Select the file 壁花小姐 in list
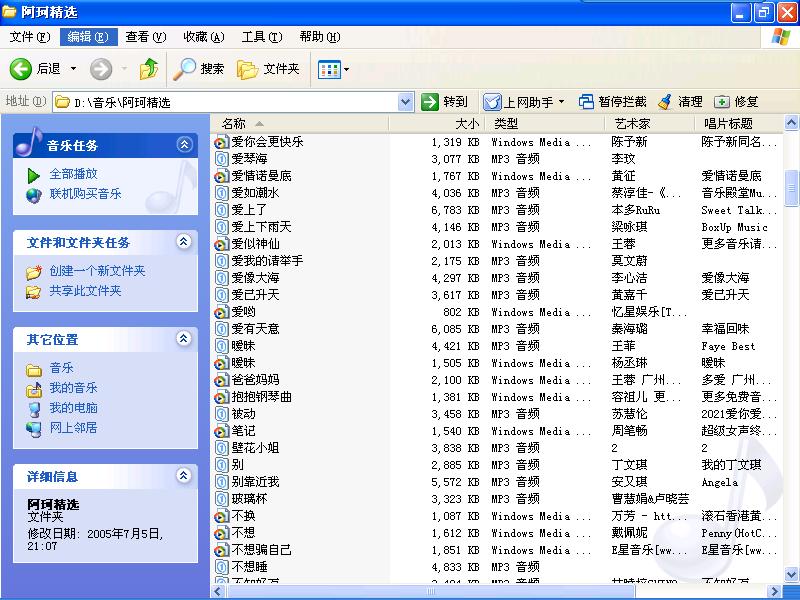The height and width of the screenshot is (600, 800). coord(255,448)
